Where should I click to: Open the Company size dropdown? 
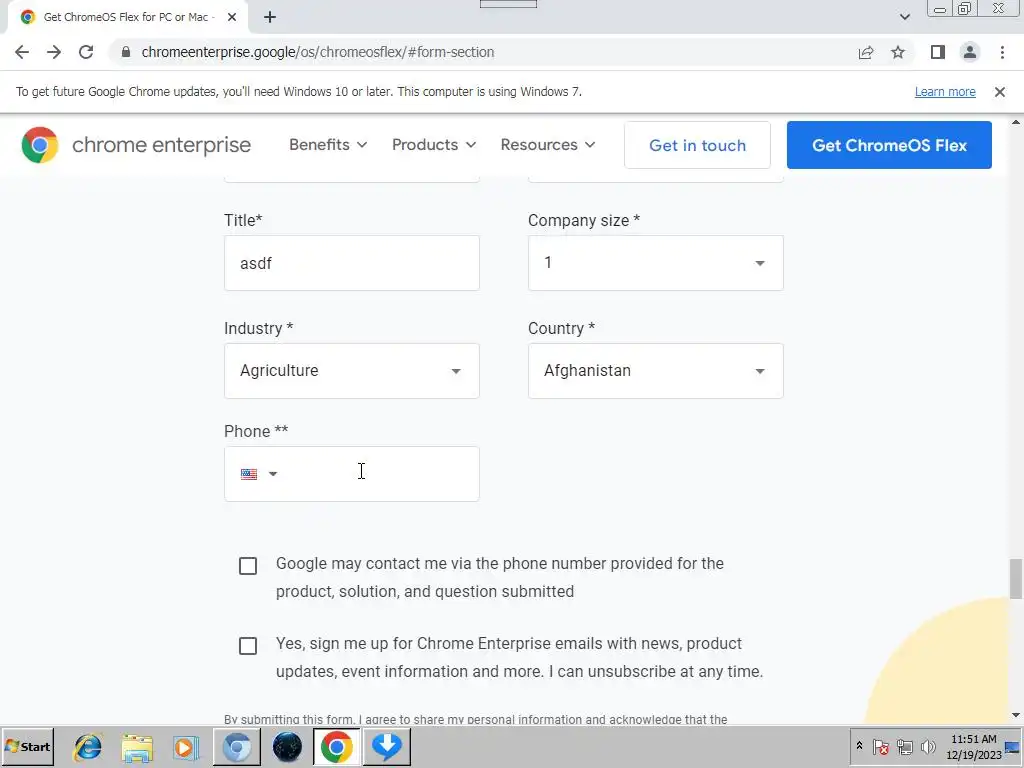(655, 263)
